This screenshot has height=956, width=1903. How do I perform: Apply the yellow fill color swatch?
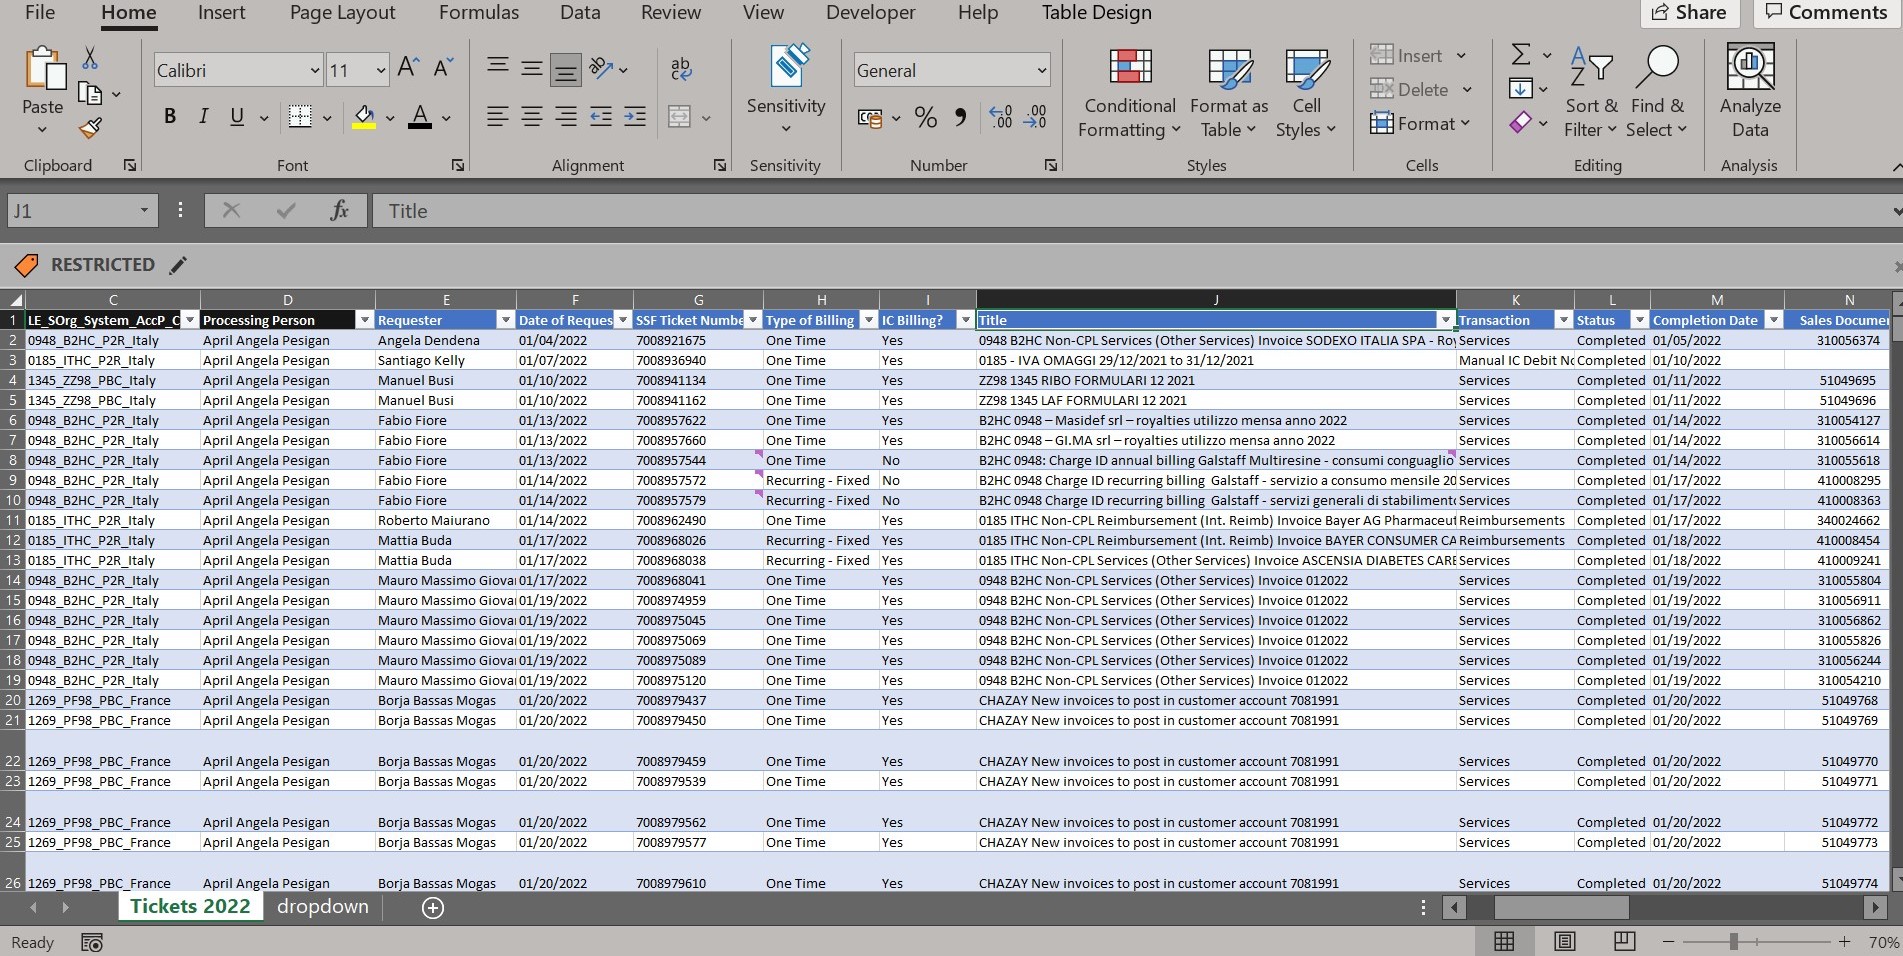pos(364,118)
